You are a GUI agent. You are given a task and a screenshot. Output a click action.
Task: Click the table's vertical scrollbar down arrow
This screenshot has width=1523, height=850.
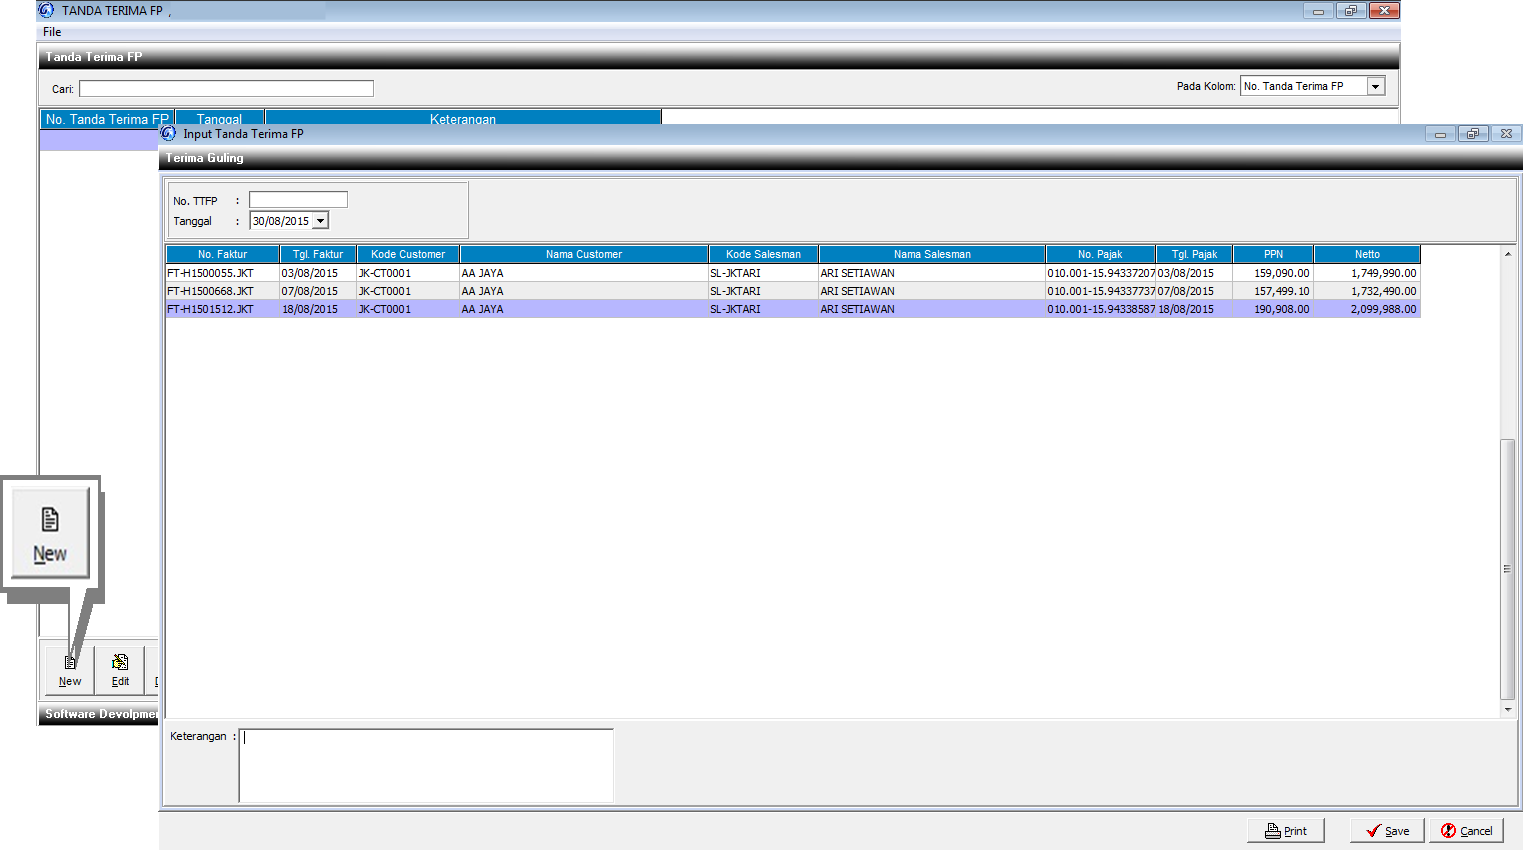click(x=1508, y=709)
